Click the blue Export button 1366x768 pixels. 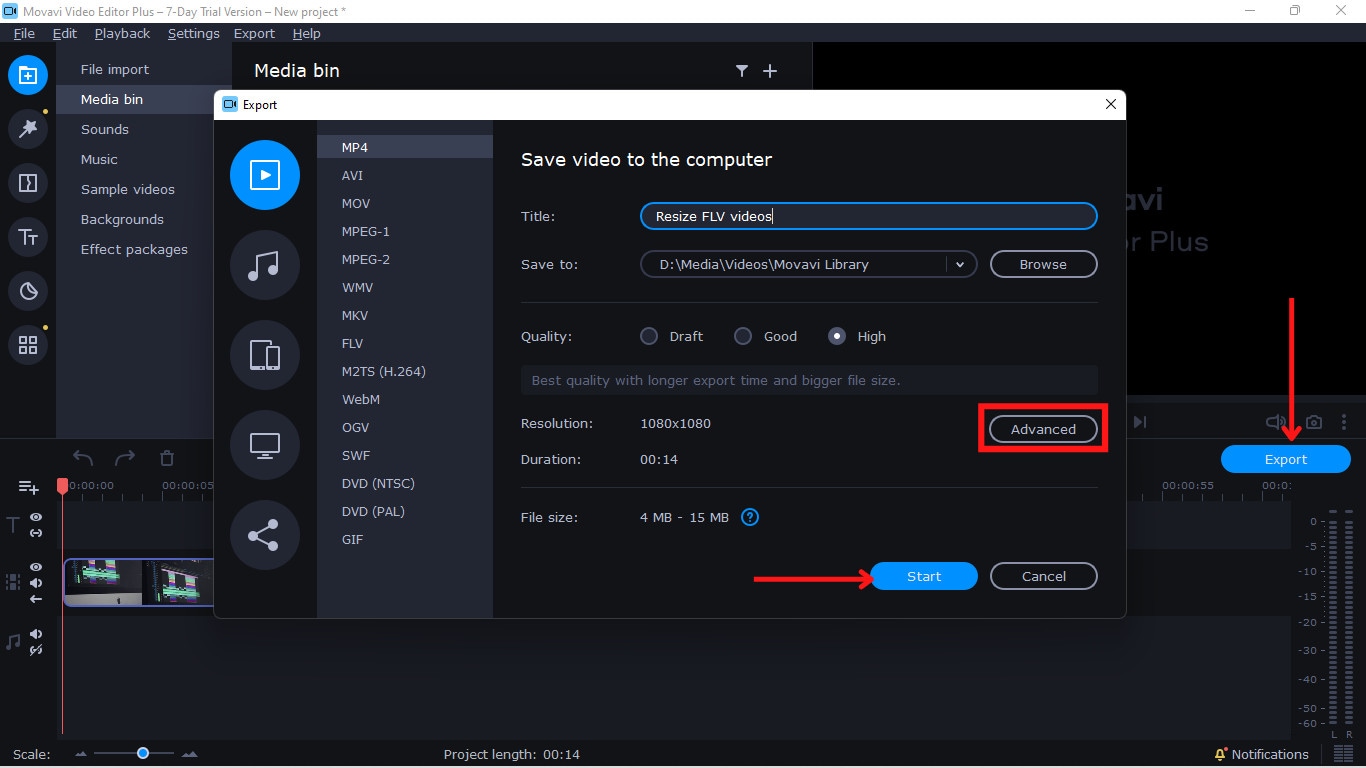1285,459
